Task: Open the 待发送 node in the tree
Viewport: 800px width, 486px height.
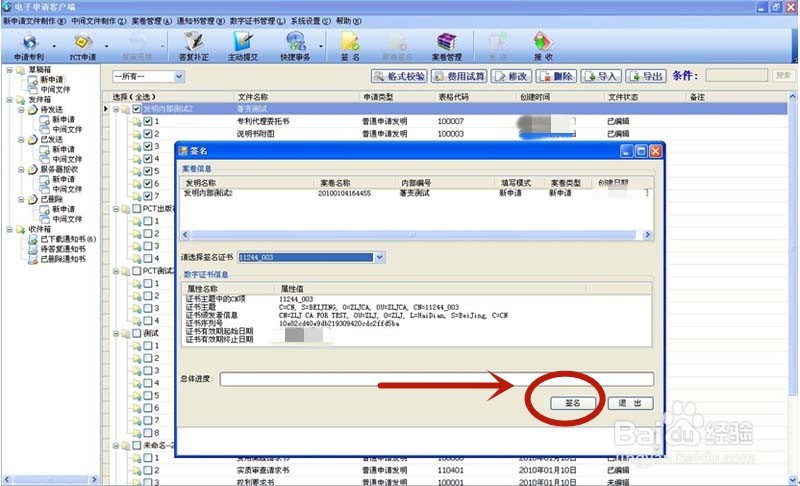Action: (52, 110)
